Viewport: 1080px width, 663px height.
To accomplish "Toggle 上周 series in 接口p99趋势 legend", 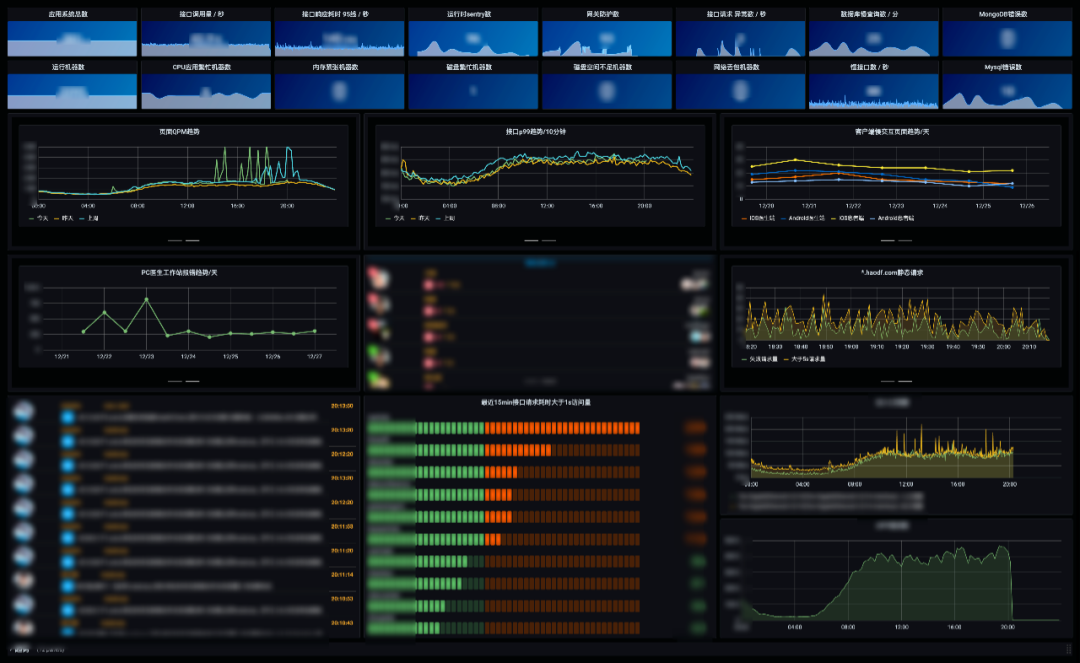I will (x=446, y=218).
